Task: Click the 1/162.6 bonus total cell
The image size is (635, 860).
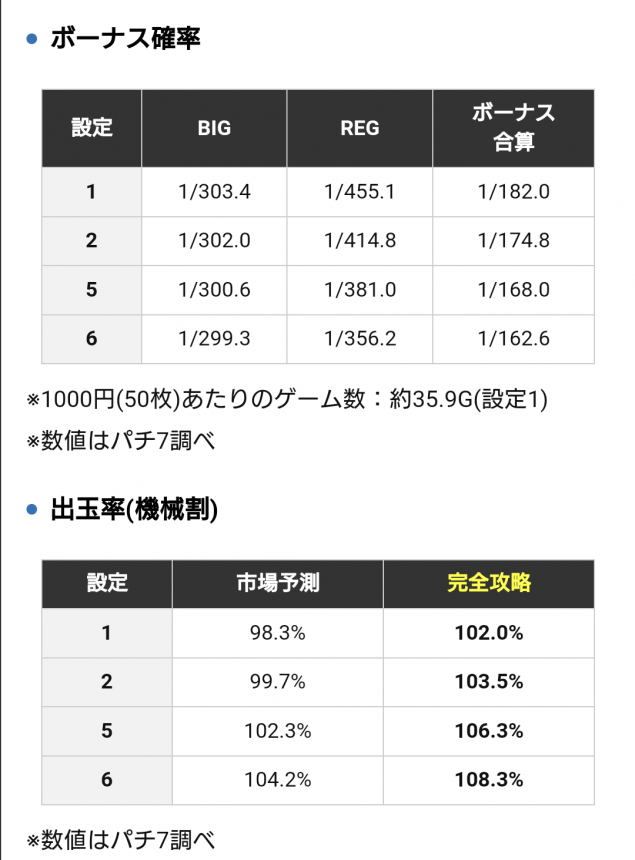Action: 513,339
